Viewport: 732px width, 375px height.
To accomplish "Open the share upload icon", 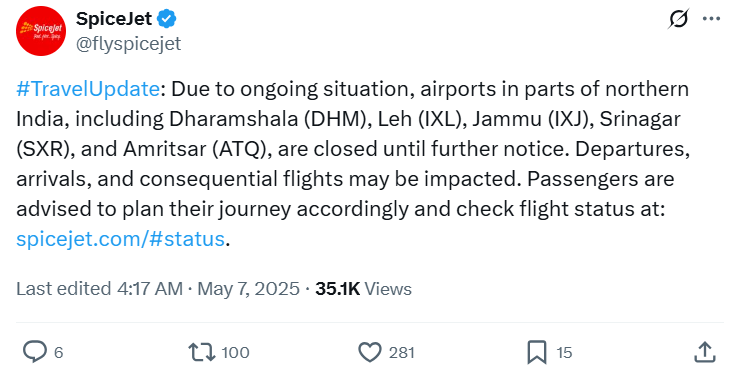I will point(704,352).
